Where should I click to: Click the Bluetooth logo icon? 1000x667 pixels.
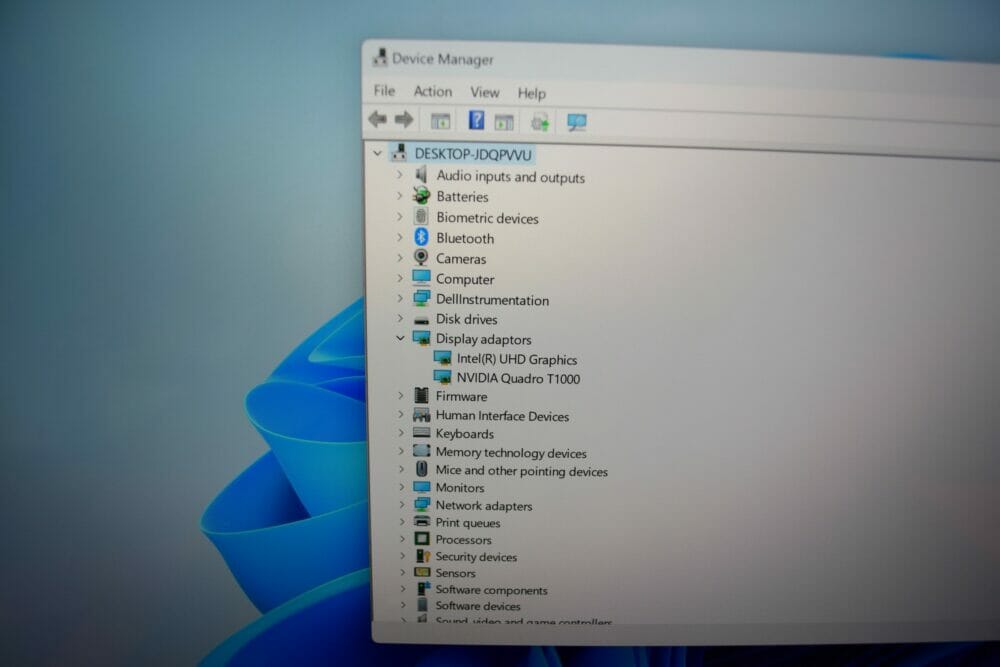point(421,237)
